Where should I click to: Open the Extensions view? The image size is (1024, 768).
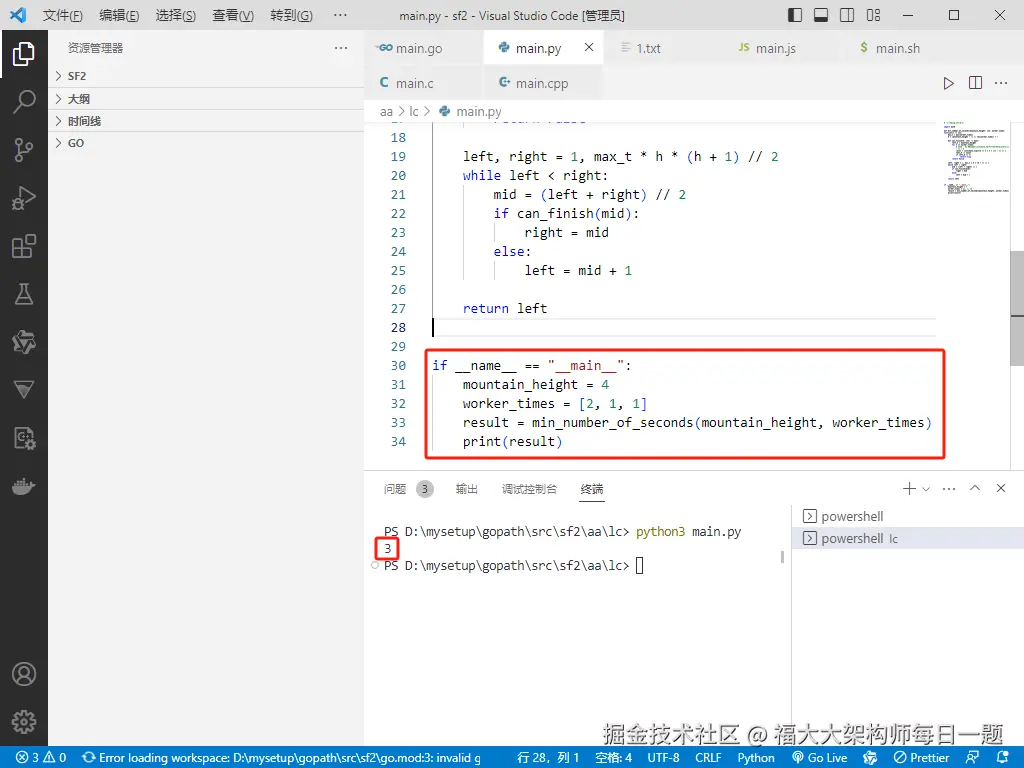(24, 246)
